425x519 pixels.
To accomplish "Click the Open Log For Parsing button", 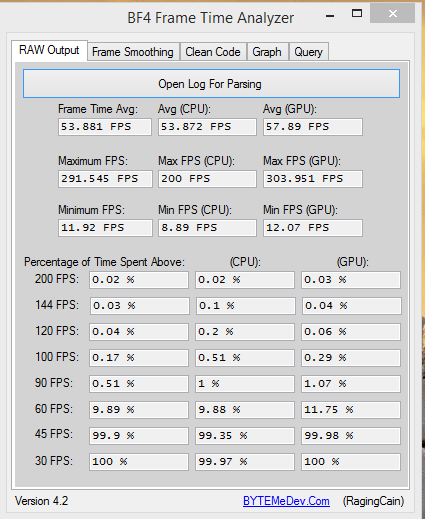I will (x=211, y=84).
